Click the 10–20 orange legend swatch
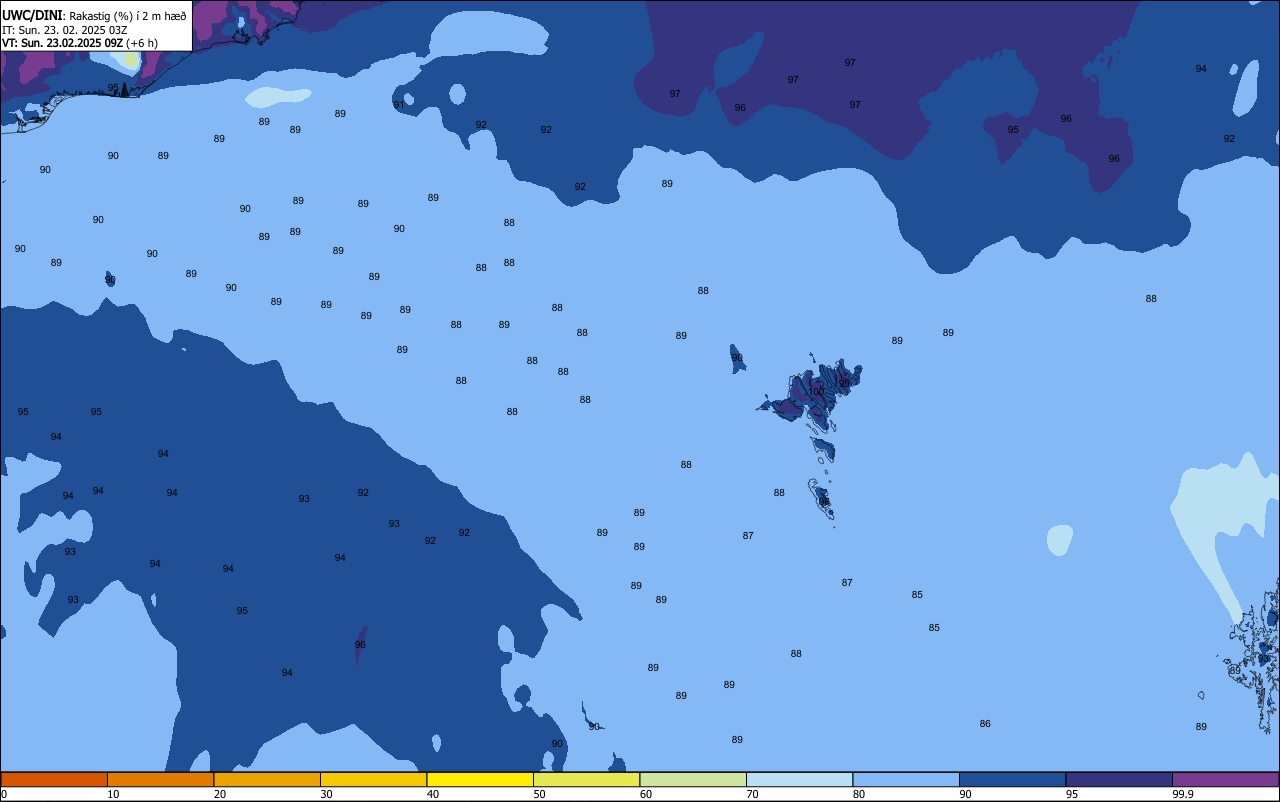1280x802 pixels. click(160, 779)
